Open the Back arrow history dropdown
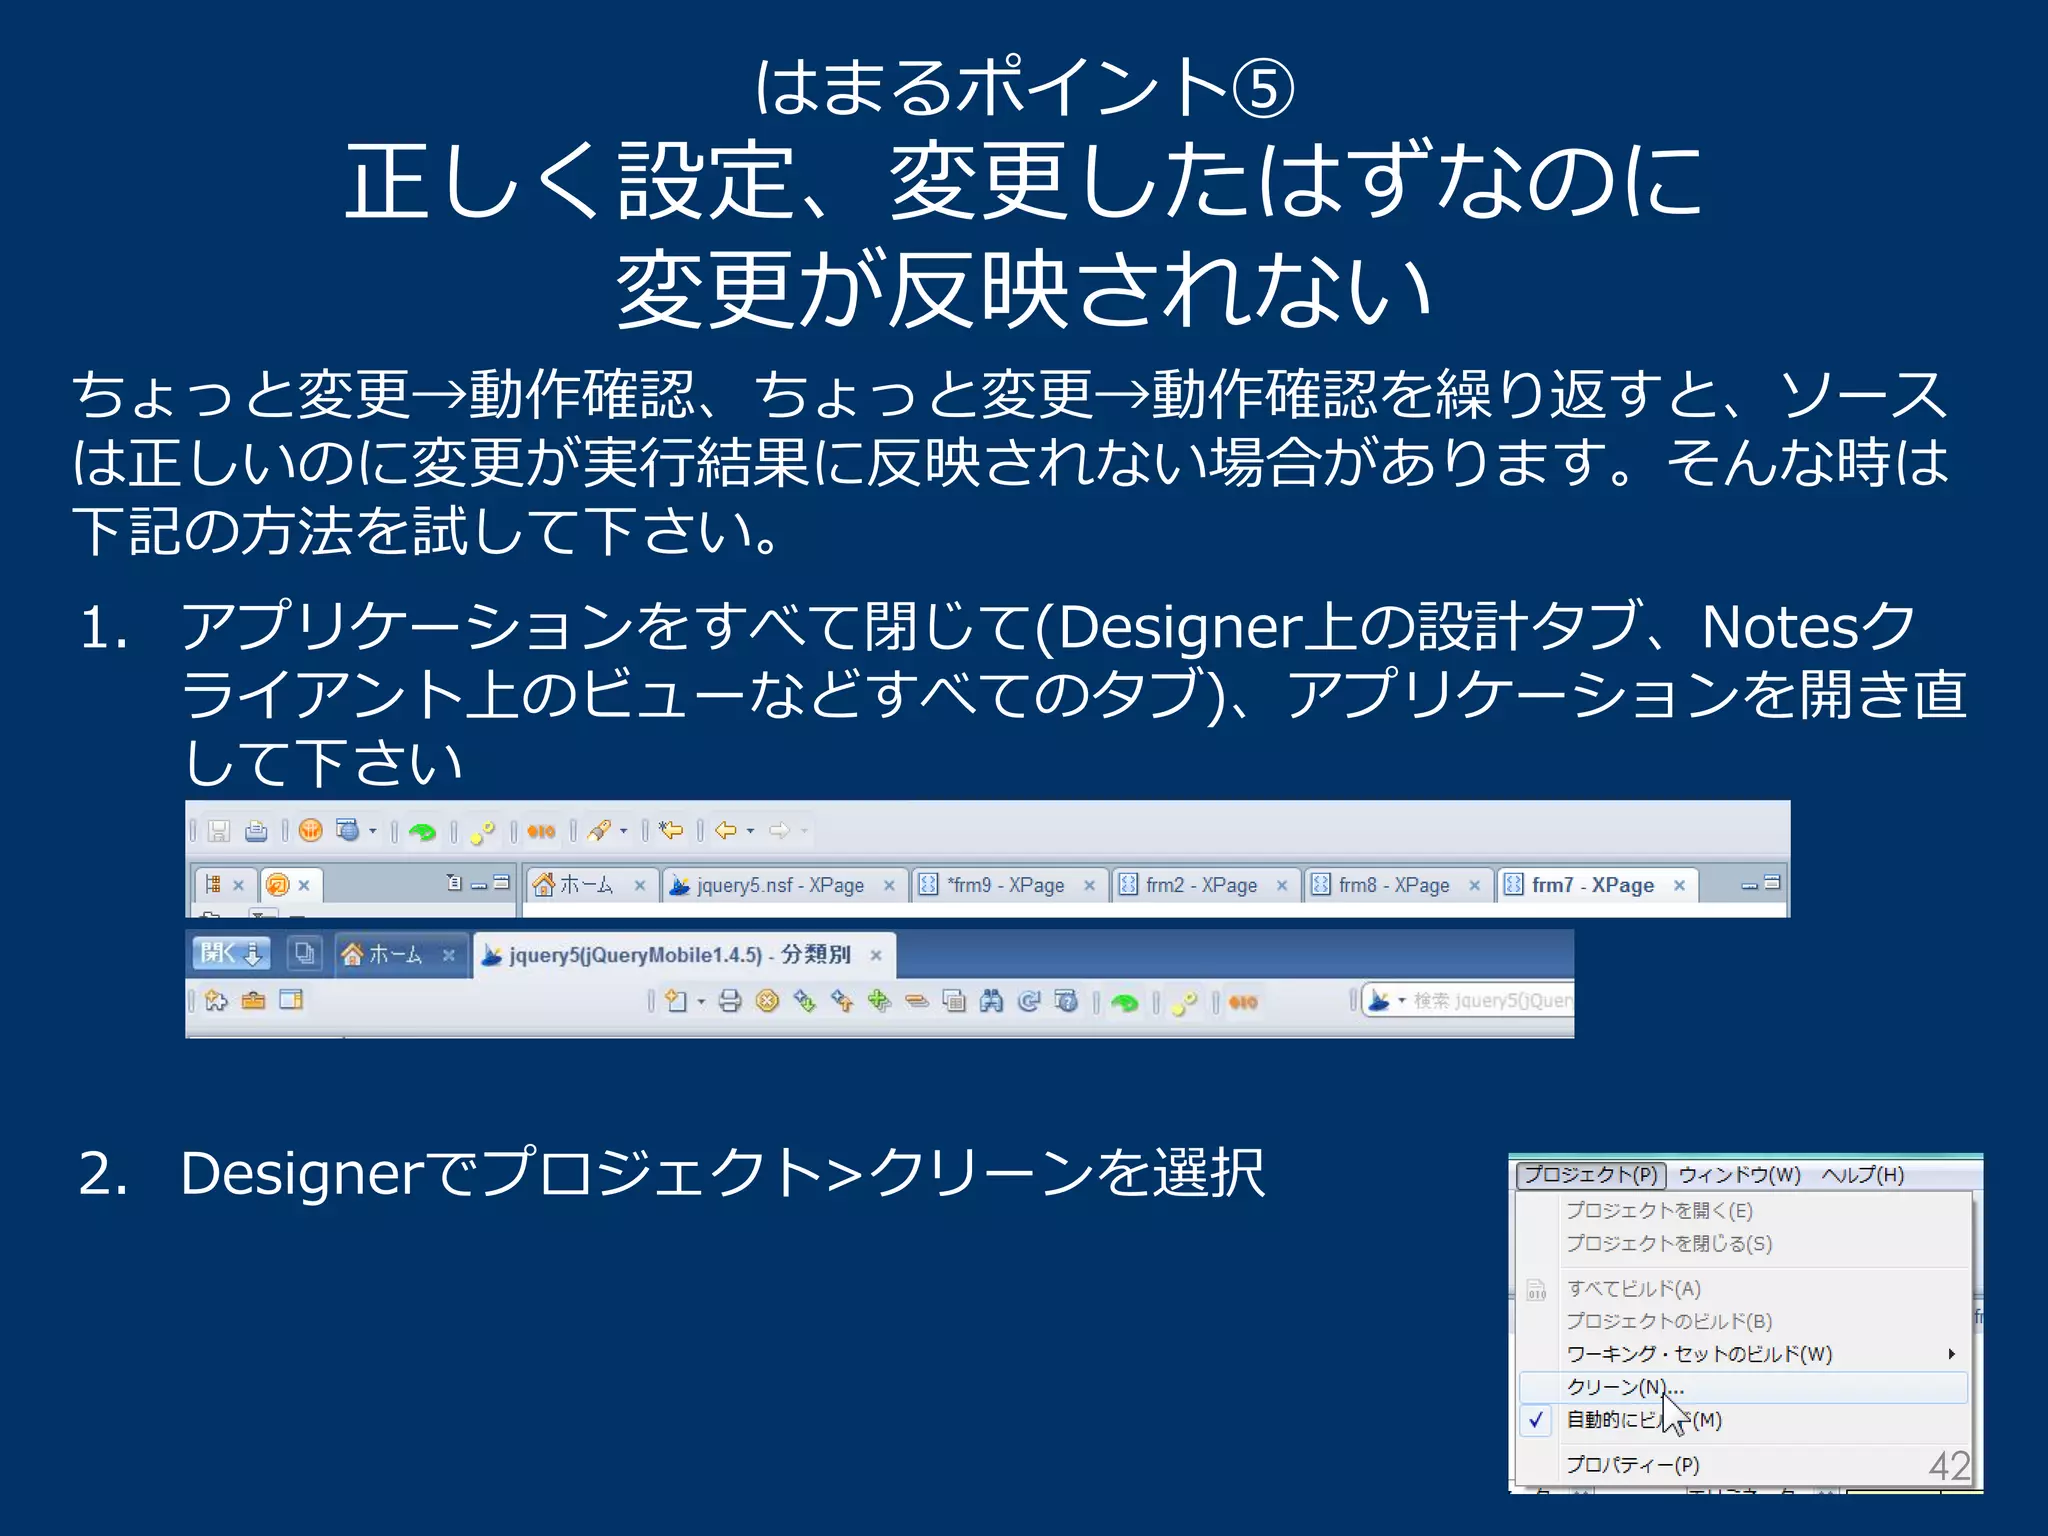Image resolution: width=2048 pixels, height=1536 pixels. coord(750,831)
